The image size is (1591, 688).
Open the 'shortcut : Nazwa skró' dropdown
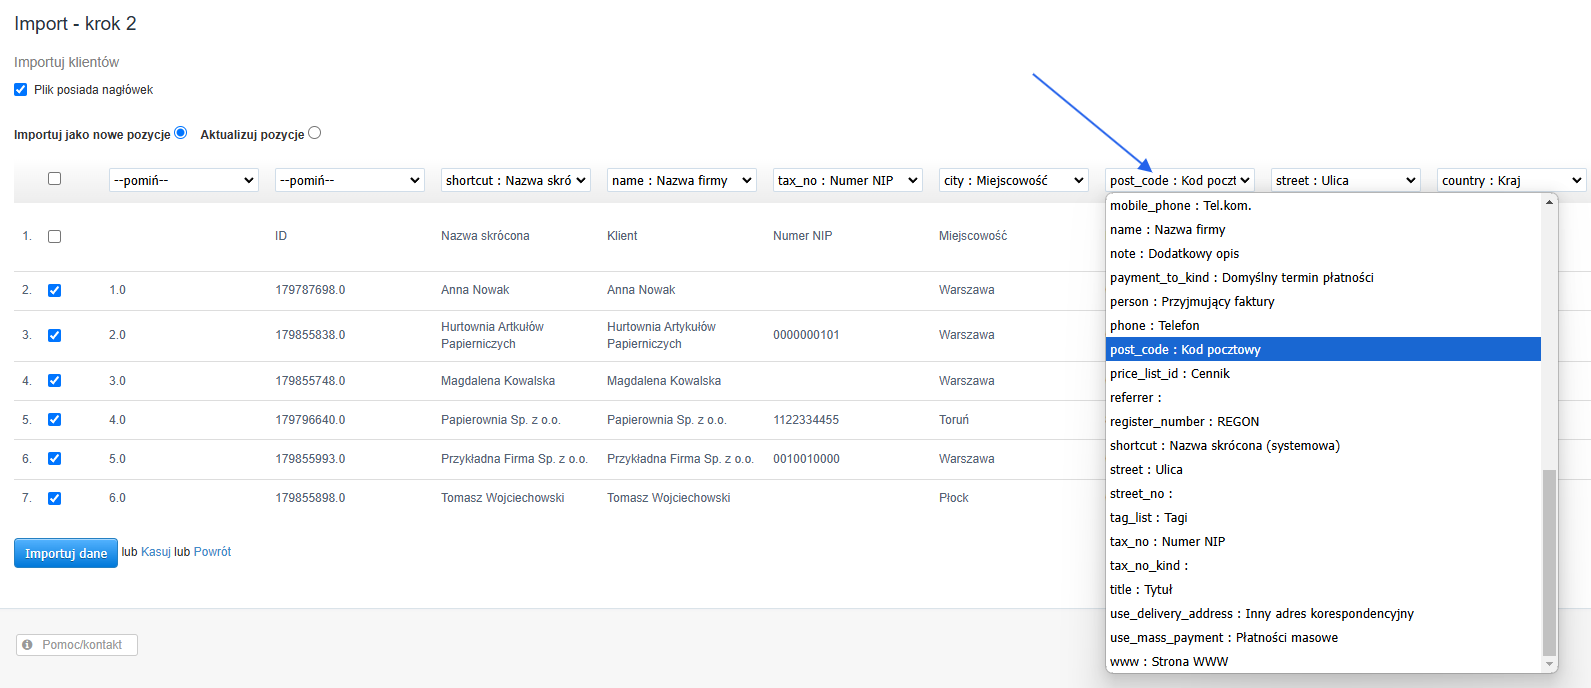tap(516, 180)
